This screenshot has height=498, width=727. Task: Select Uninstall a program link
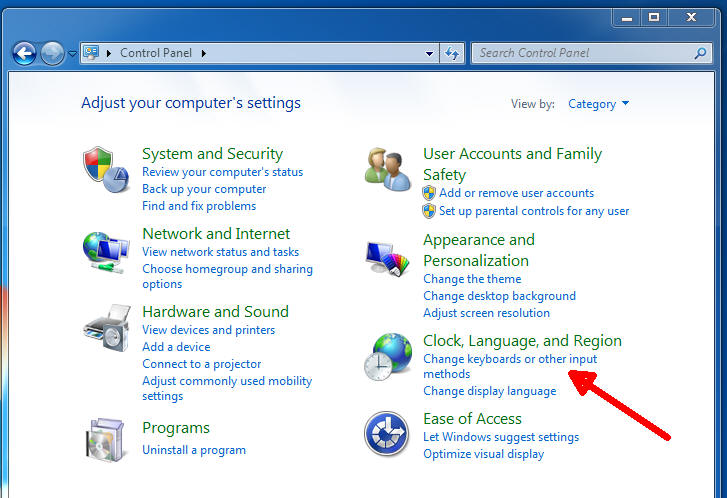pyautogui.click(x=193, y=450)
